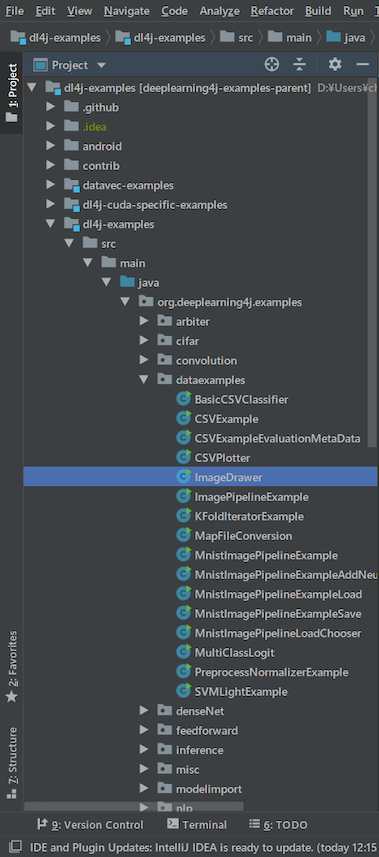379x857 pixels.
Task: Open the Build menu
Action: tap(318, 10)
